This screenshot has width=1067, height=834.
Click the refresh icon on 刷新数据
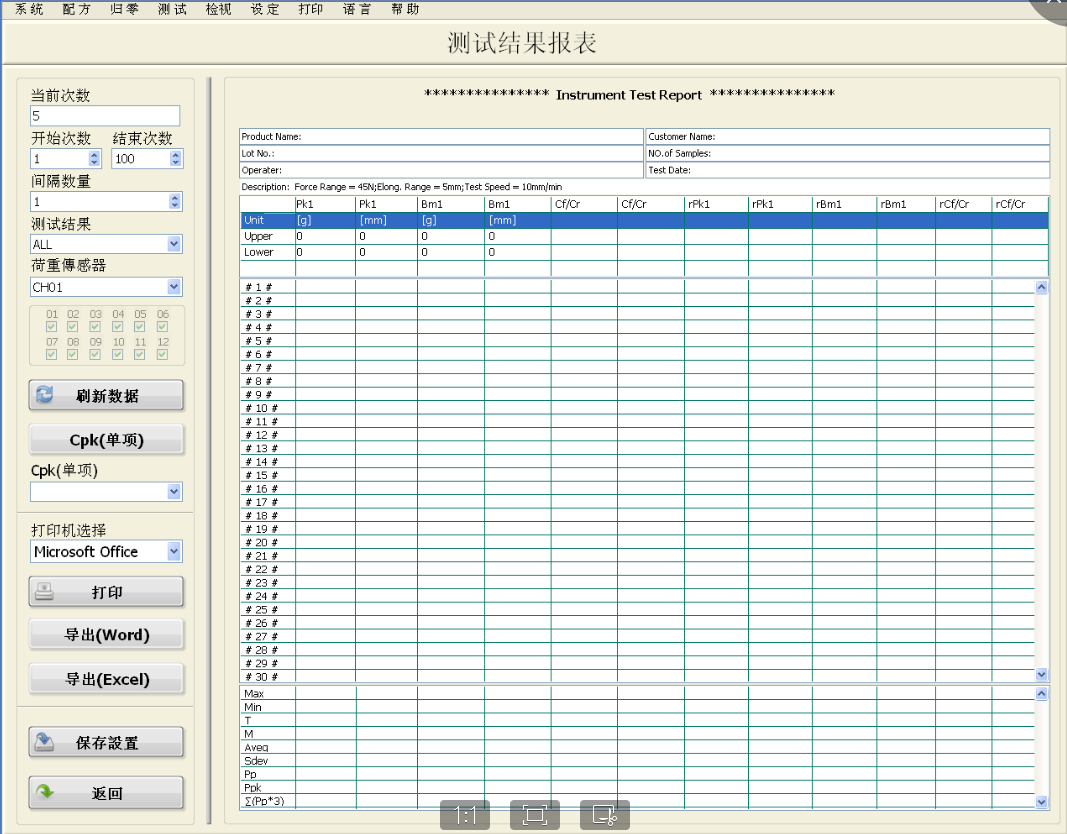[45, 395]
